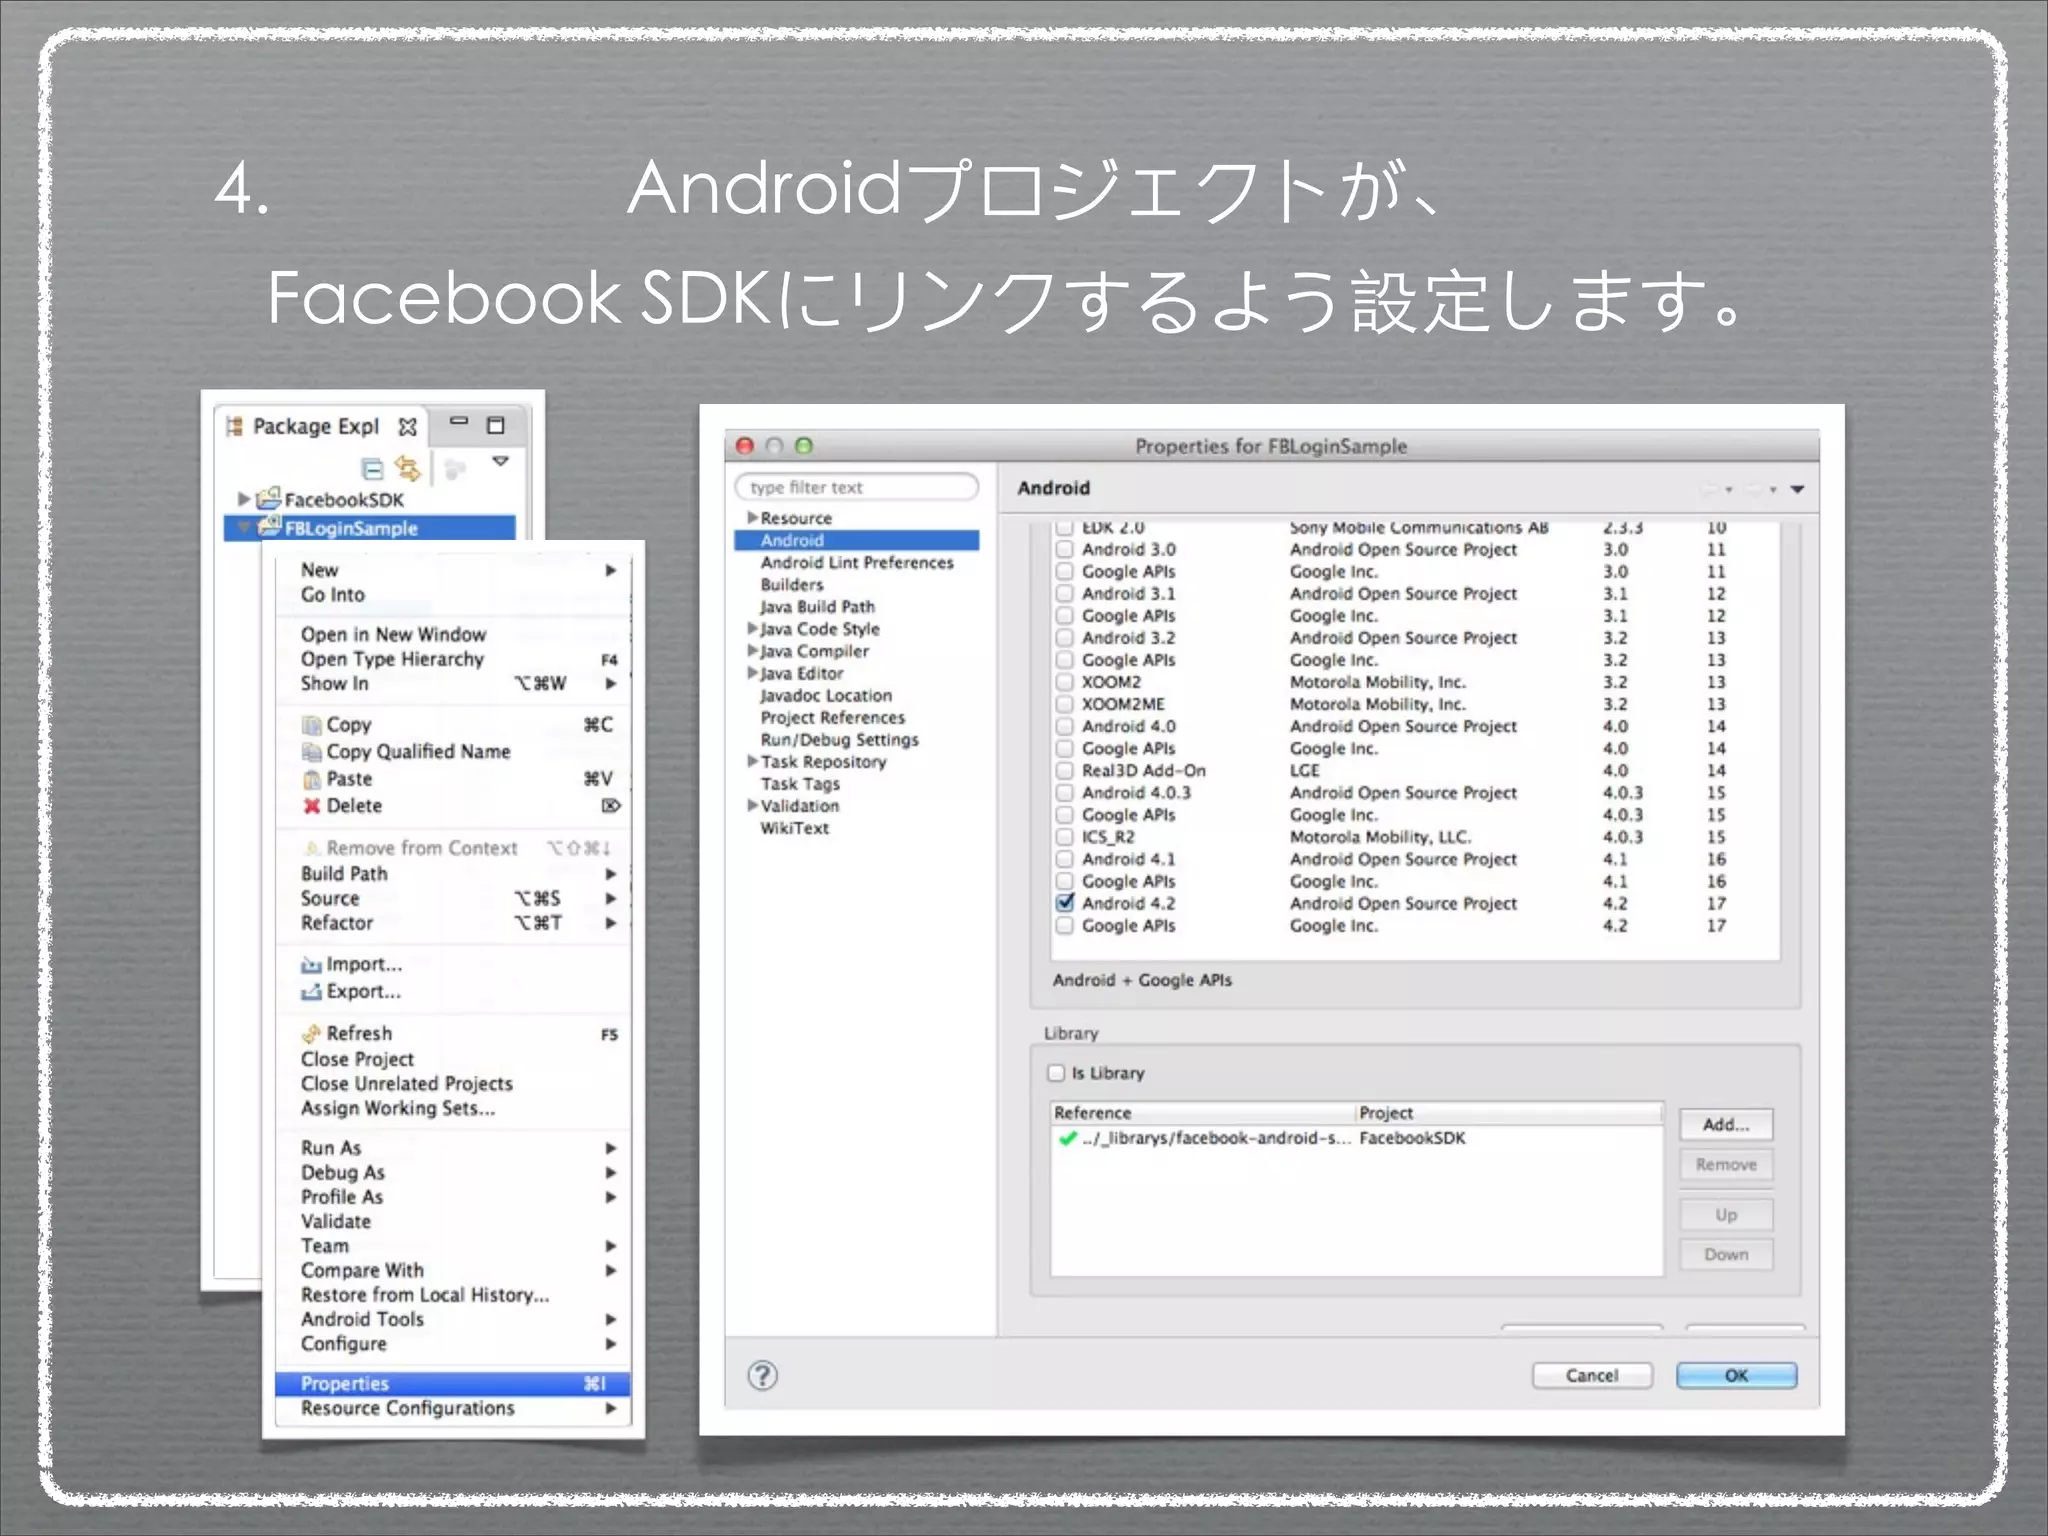This screenshot has width=2048, height=1536.
Task: Click the type filter text field
Action: pos(856,487)
